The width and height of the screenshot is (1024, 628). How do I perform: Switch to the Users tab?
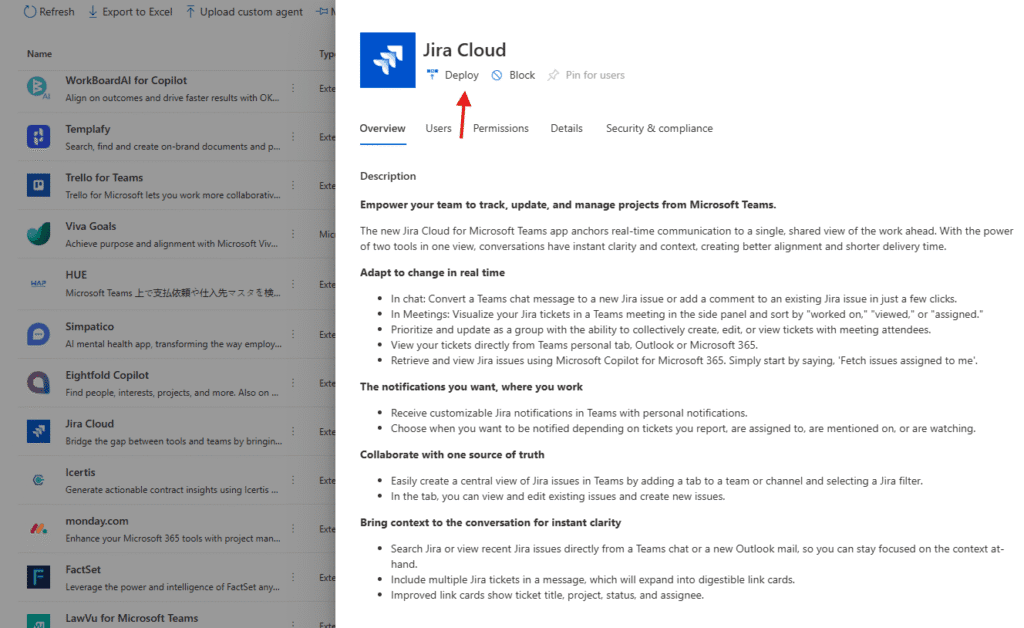[438, 128]
